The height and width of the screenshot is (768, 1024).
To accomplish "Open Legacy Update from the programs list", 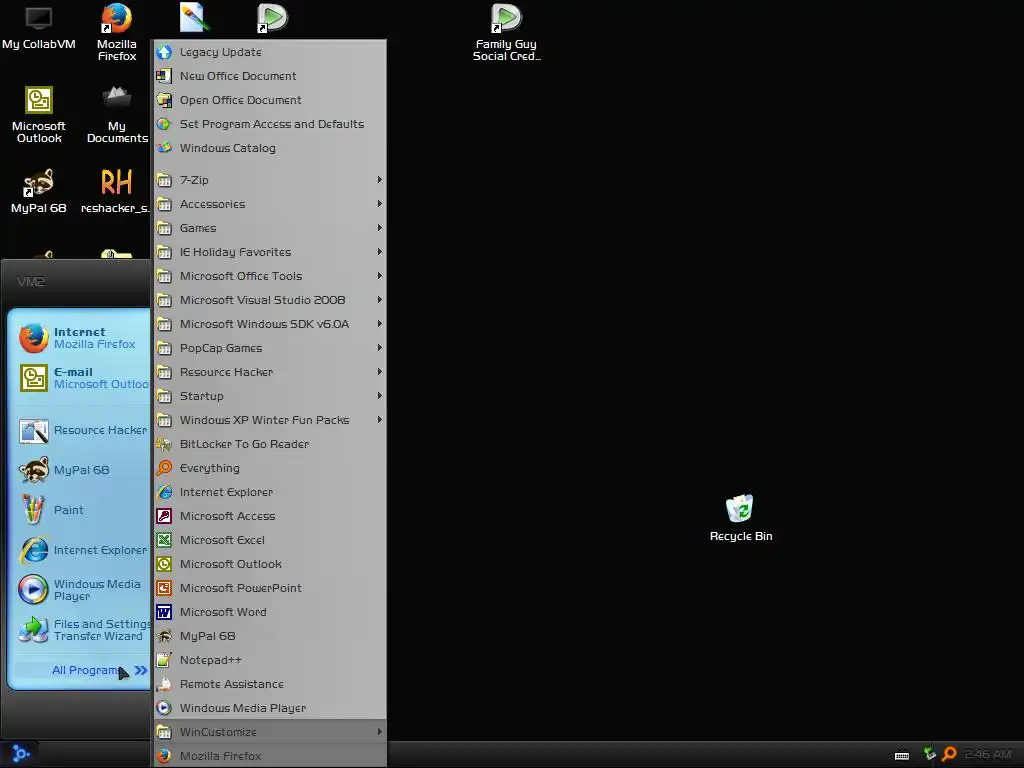I will 270,52.
